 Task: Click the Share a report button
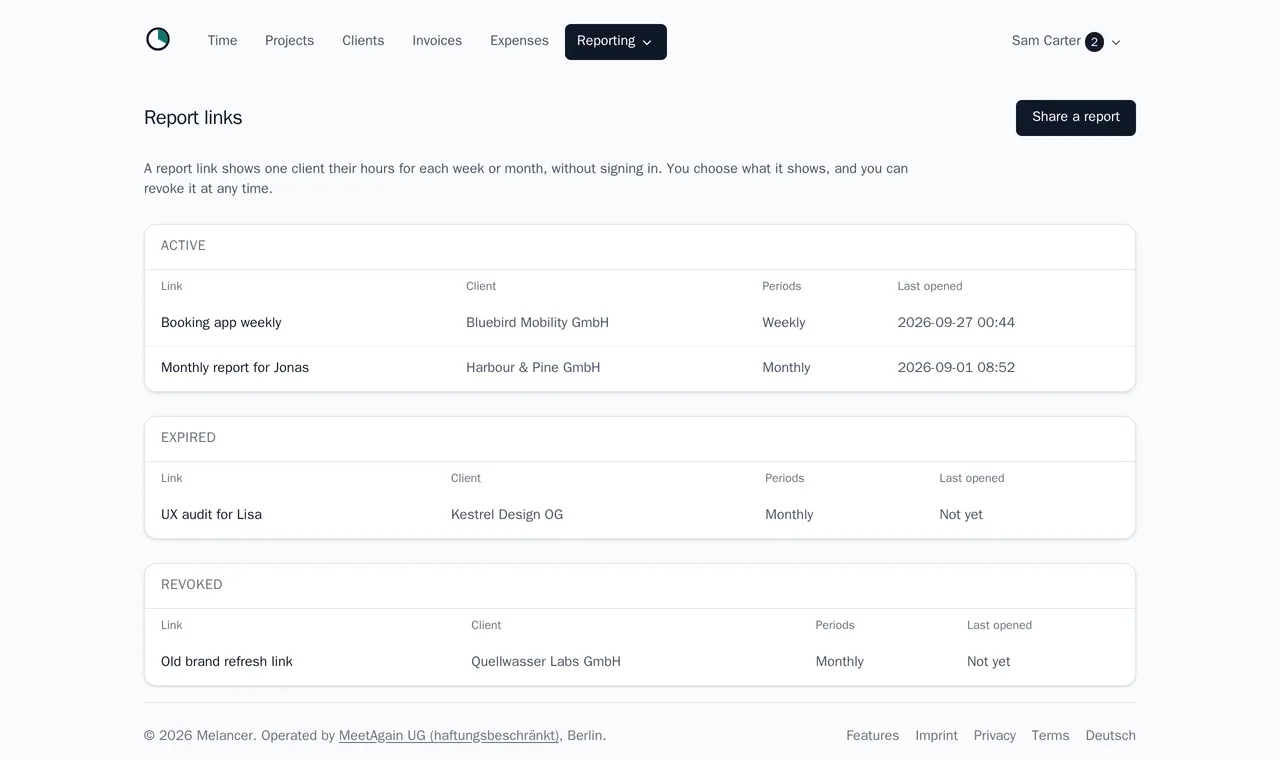coord(1076,118)
